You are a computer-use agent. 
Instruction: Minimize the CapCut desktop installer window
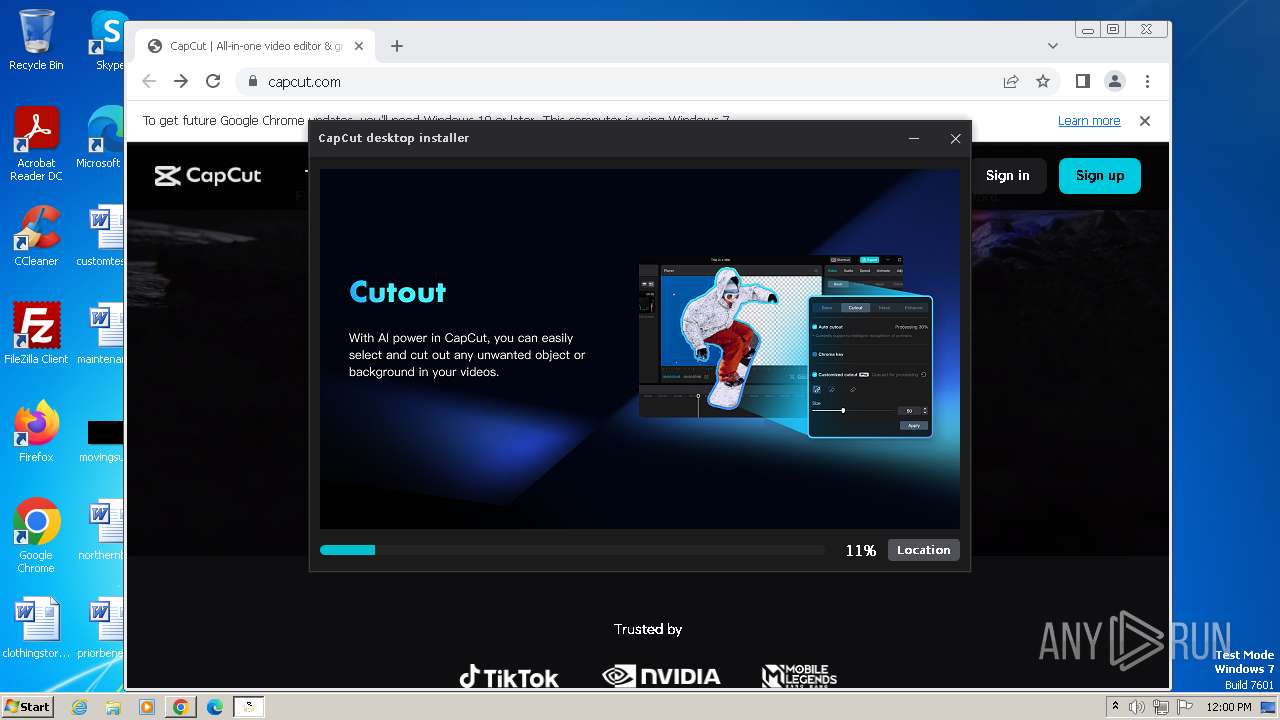point(914,139)
